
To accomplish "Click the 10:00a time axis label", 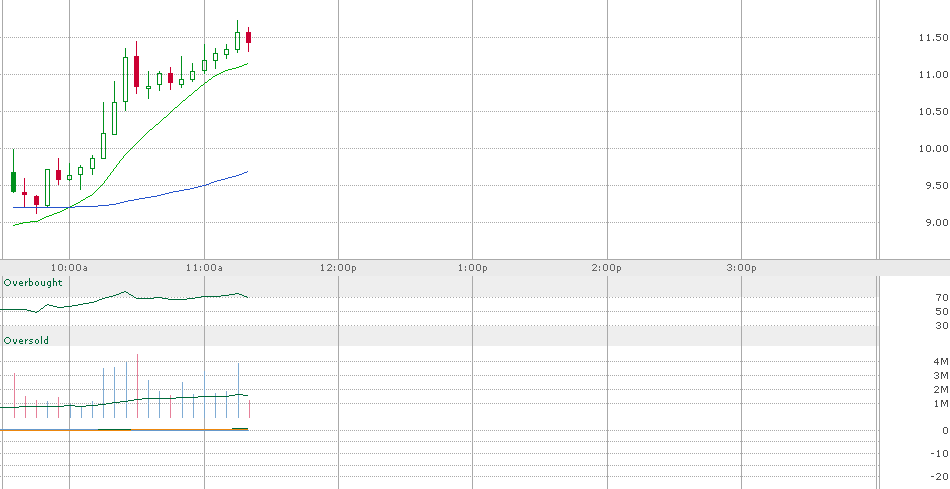I will (x=69, y=268).
